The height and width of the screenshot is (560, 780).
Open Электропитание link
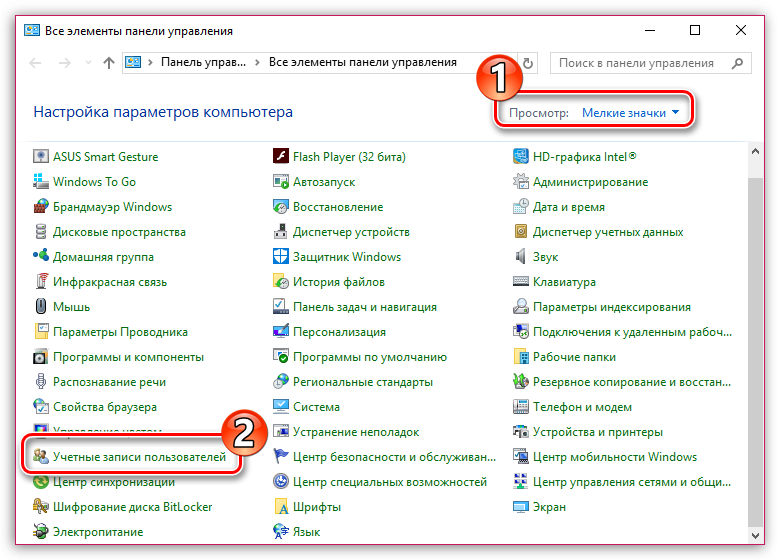pyautogui.click(x=98, y=532)
